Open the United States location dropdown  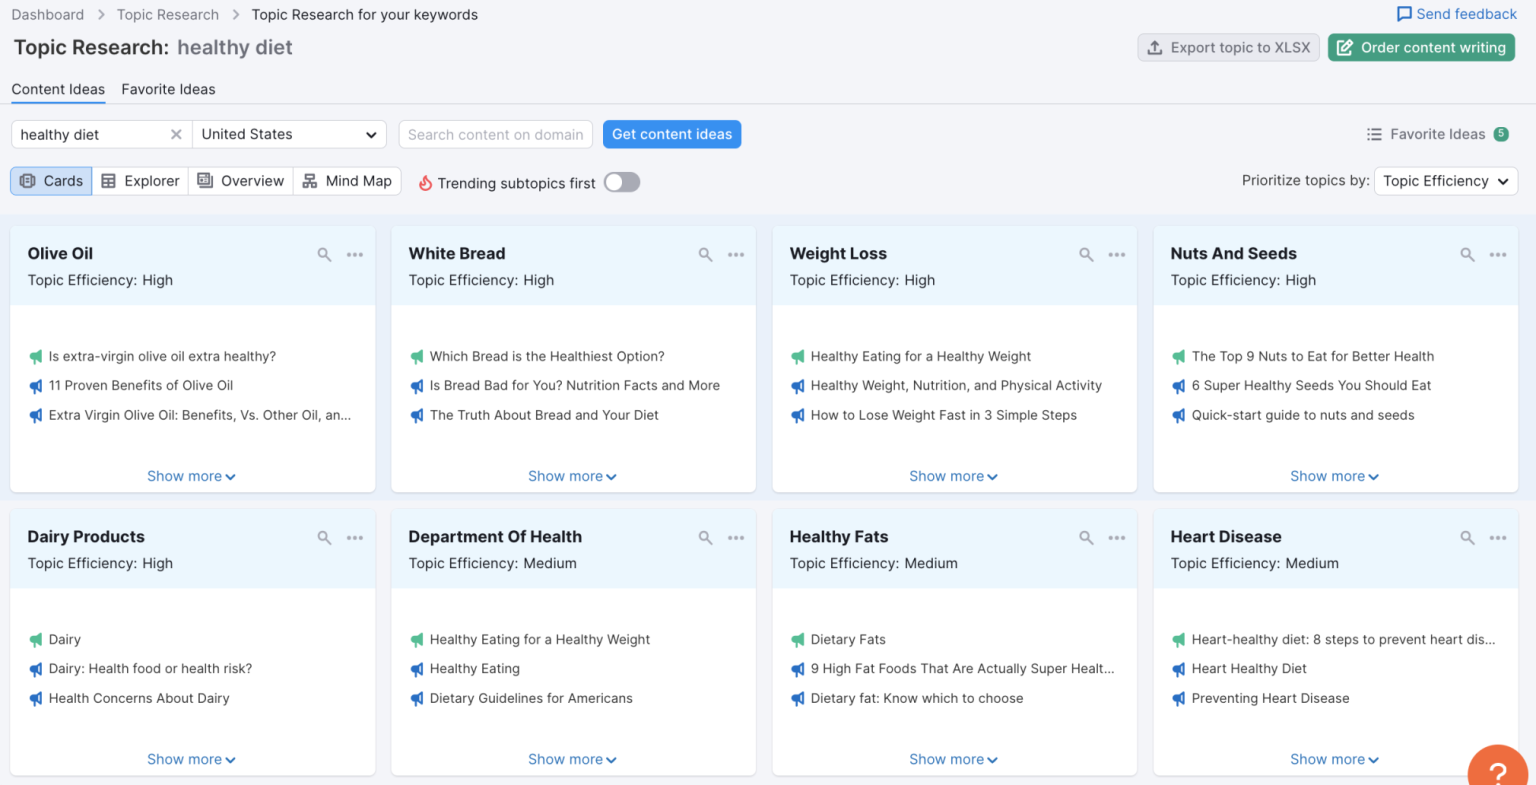[x=289, y=134]
